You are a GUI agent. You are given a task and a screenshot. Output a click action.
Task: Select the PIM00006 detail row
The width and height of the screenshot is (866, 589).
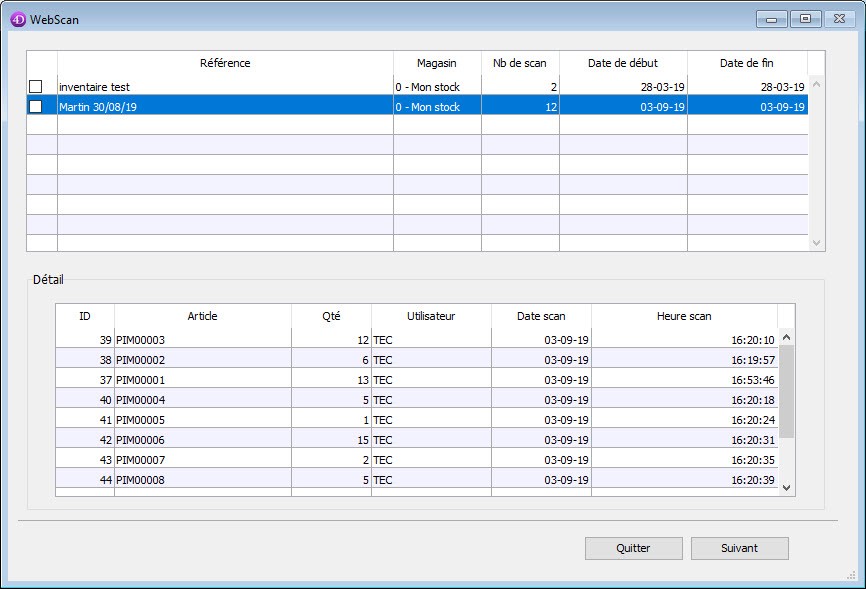[202, 440]
